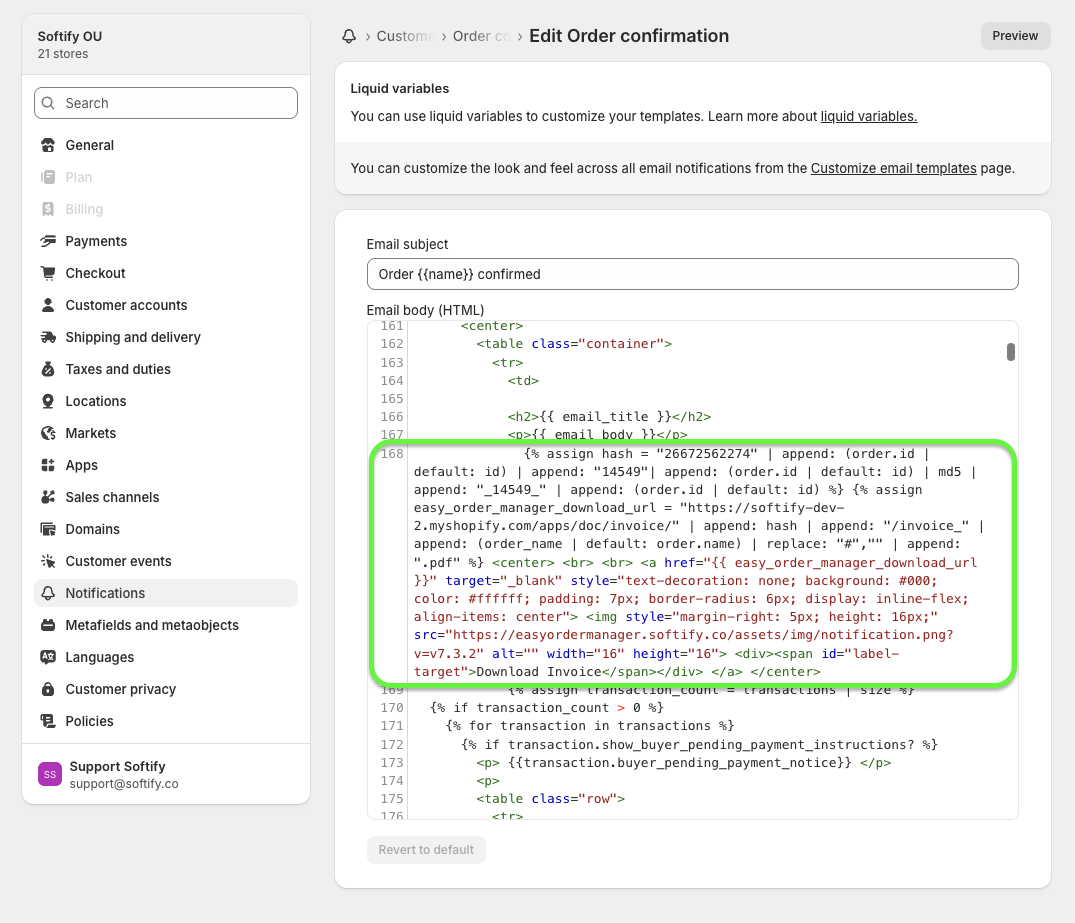
Task: Click the Taxes and duties icon
Action: coord(48,369)
